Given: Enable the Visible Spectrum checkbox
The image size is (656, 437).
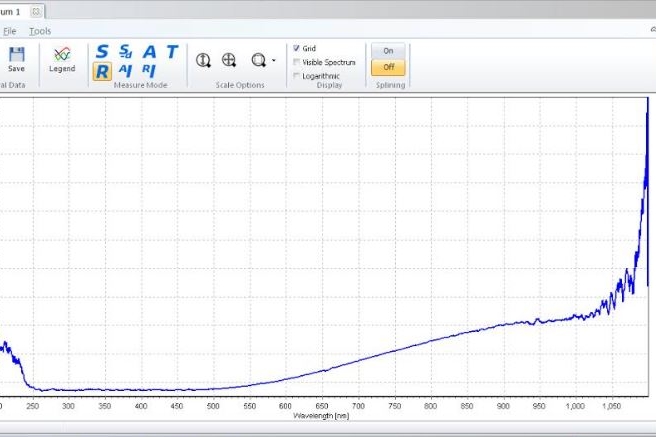Looking at the screenshot, I should 297,62.
